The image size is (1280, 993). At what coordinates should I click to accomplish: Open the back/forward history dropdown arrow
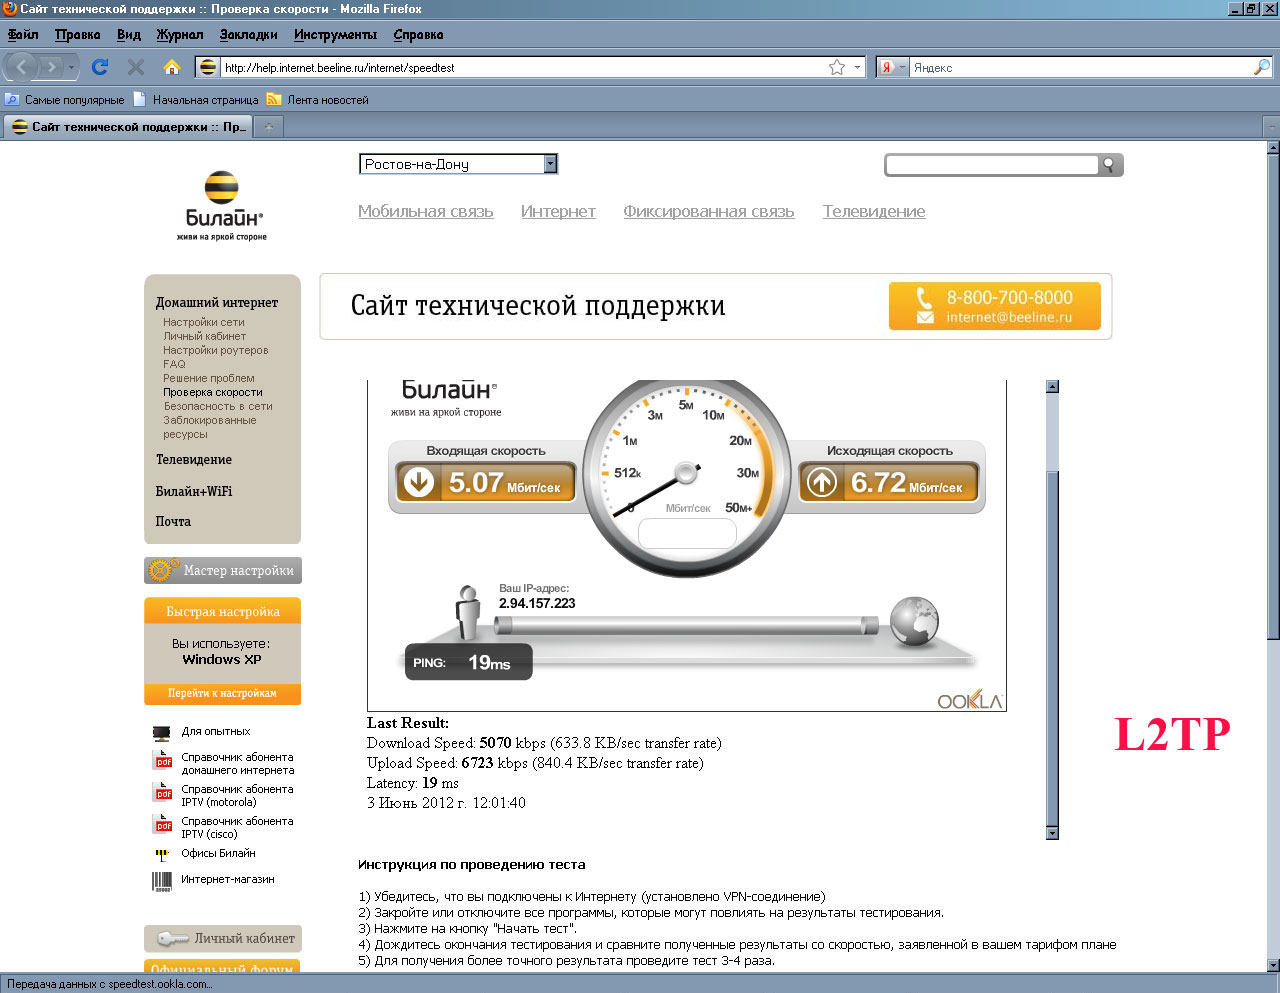point(71,68)
